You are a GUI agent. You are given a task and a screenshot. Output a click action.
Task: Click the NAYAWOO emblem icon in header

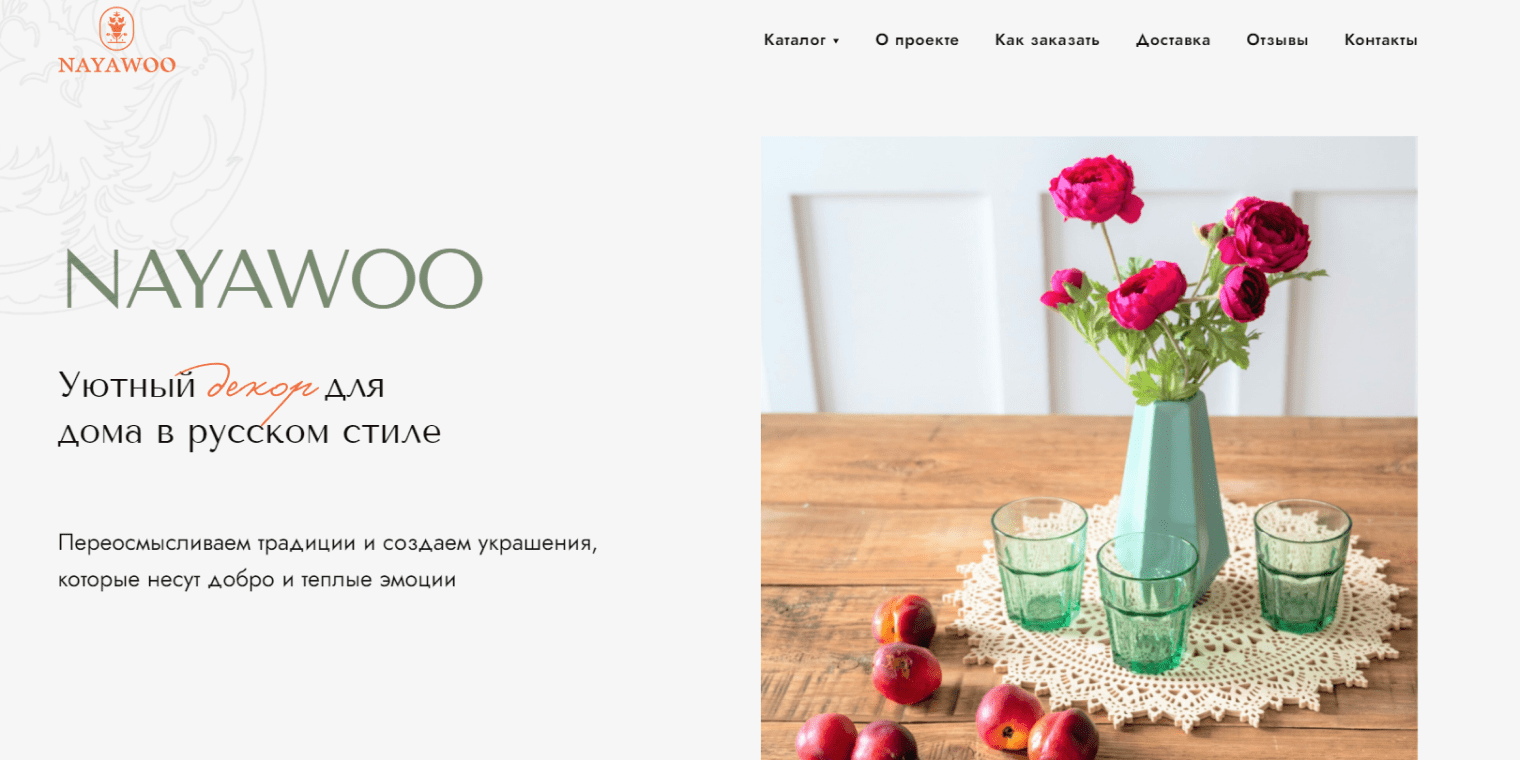point(117,28)
